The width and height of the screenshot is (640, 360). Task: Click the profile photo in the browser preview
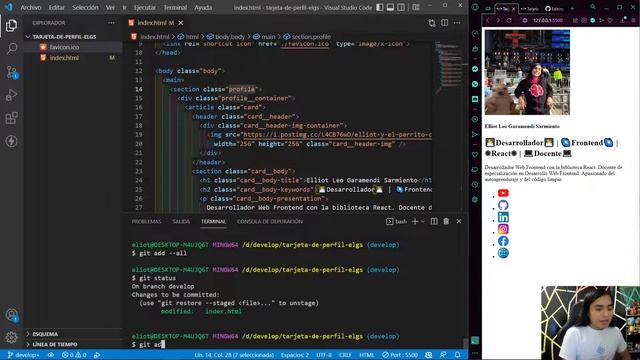tap(527, 72)
